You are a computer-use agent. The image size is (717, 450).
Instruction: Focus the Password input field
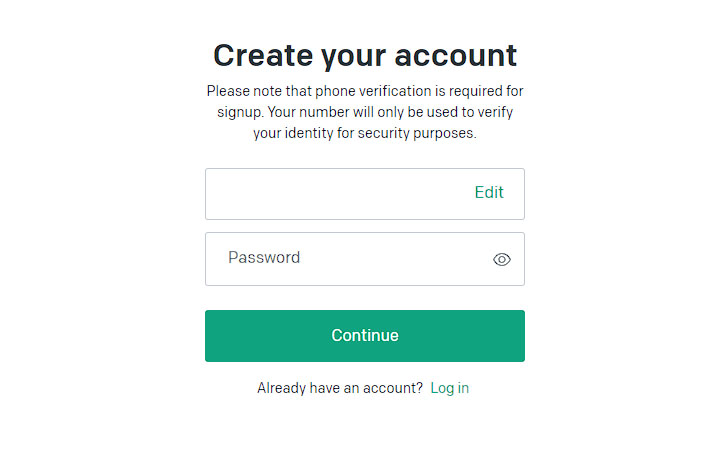364,259
